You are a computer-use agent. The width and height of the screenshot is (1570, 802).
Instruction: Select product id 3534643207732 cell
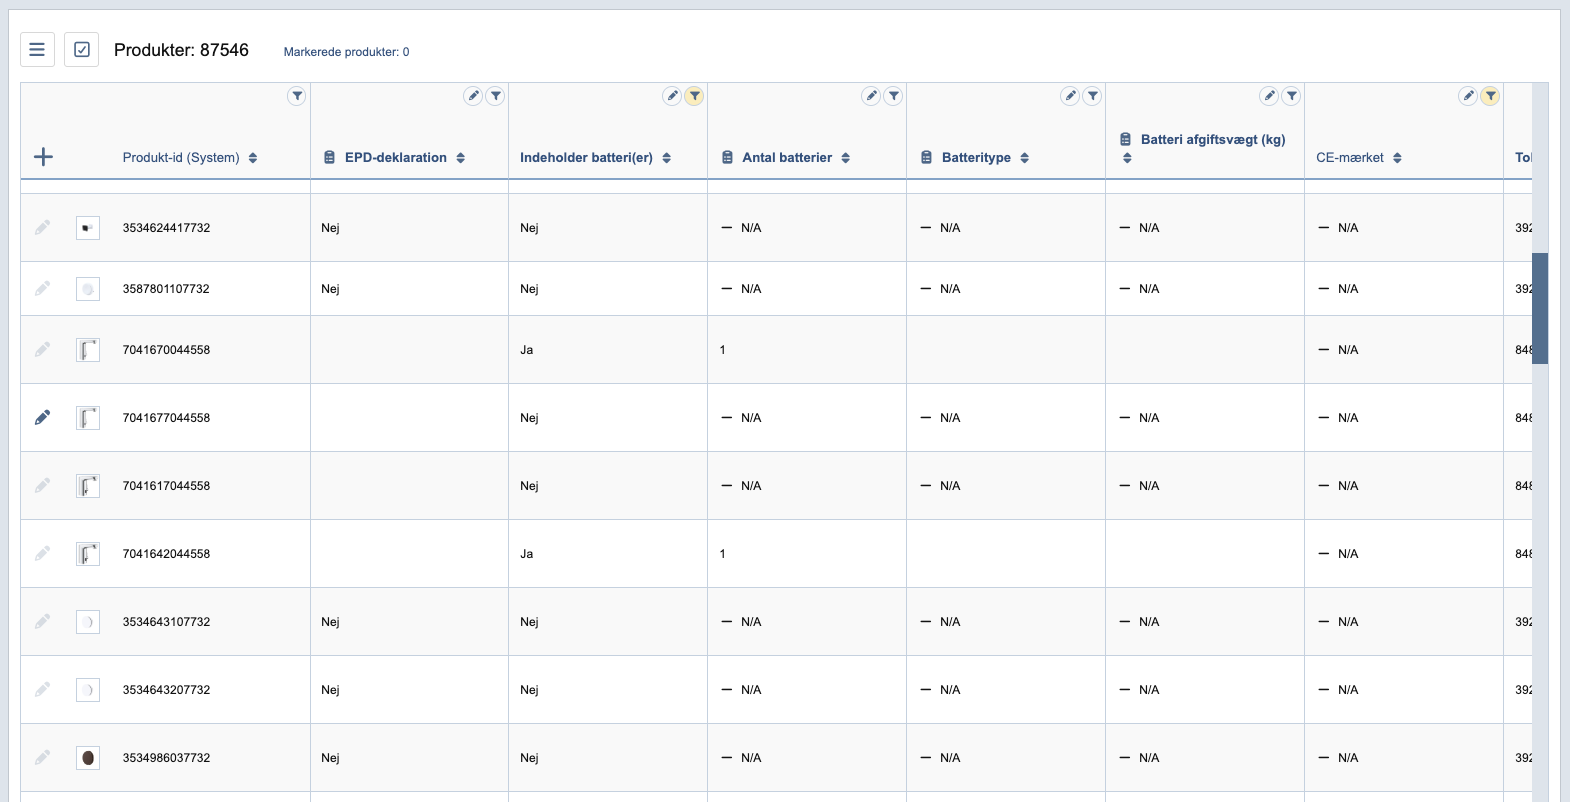point(166,690)
